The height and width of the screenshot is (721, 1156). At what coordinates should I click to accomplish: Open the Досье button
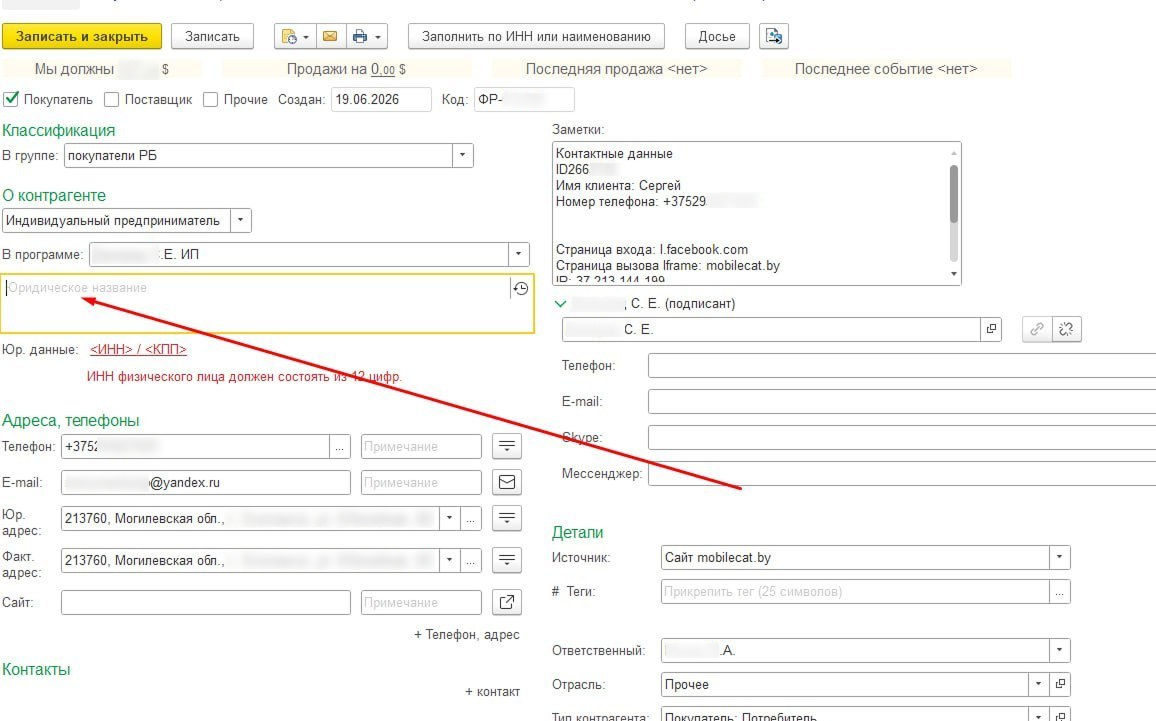717,36
